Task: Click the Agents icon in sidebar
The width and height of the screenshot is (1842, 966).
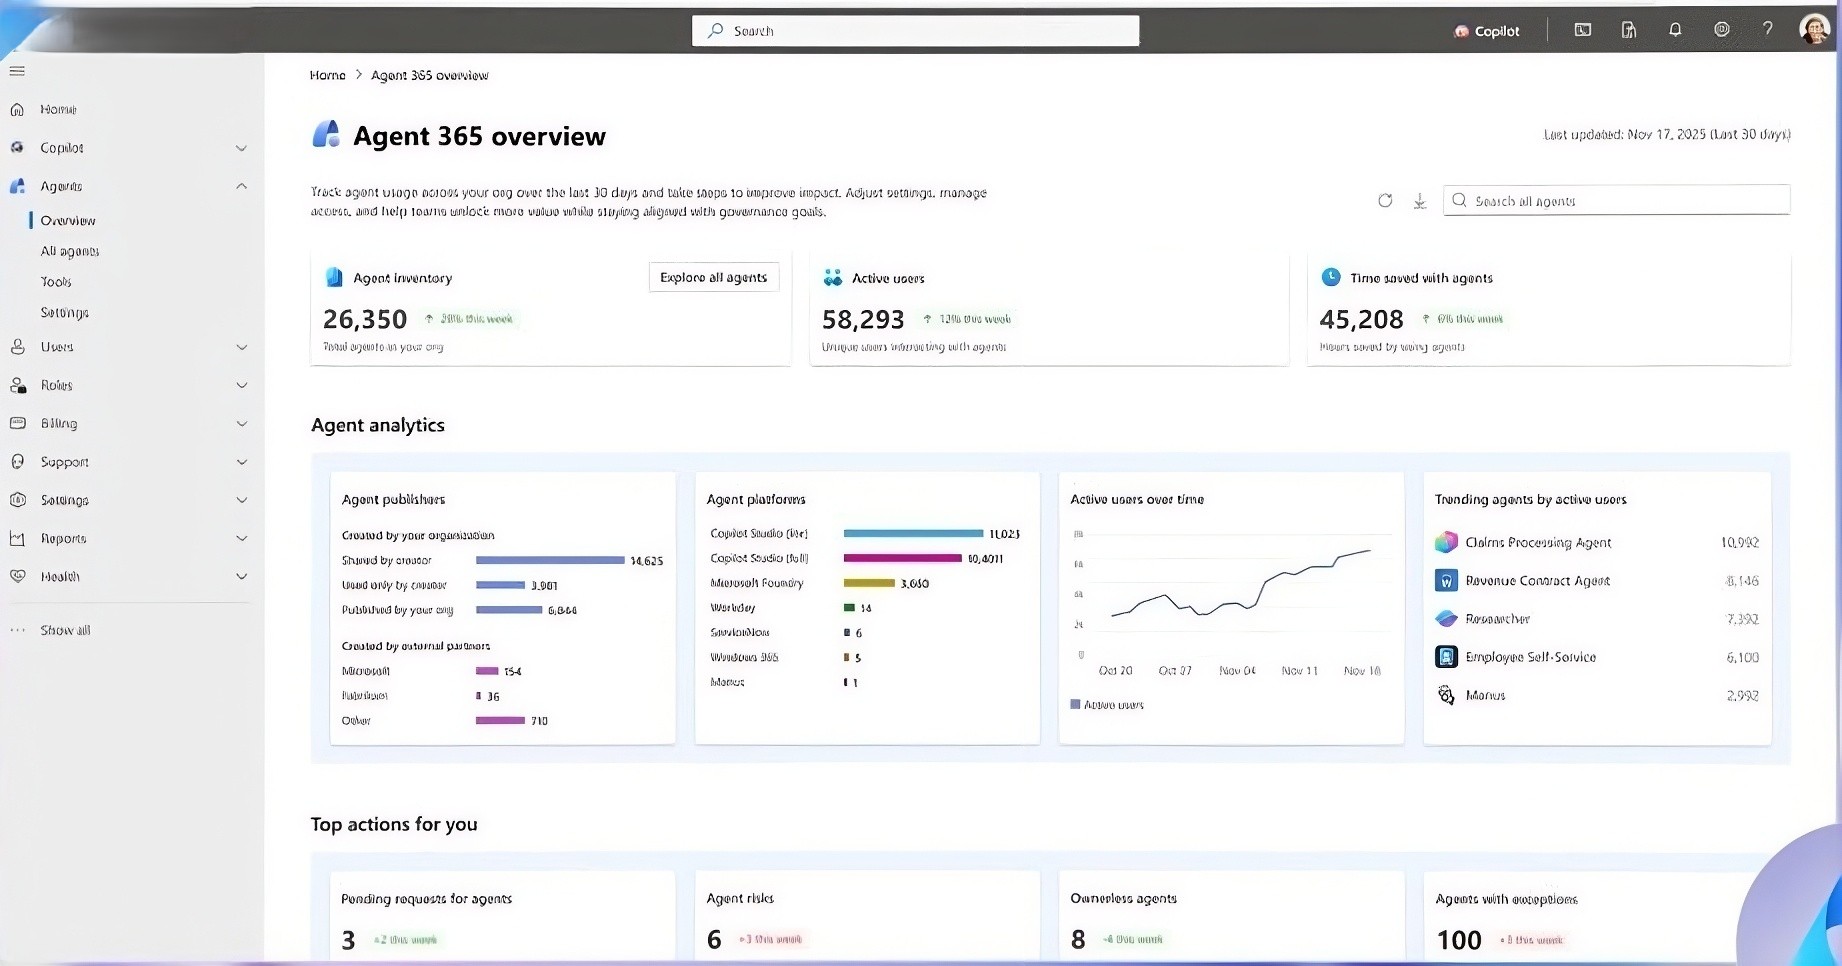Action: 17,186
